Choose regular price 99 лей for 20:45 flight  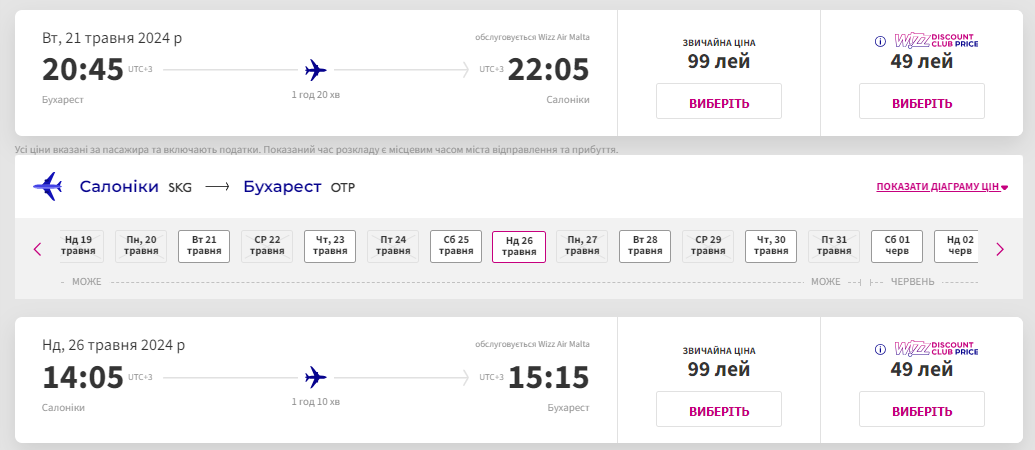(x=718, y=102)
